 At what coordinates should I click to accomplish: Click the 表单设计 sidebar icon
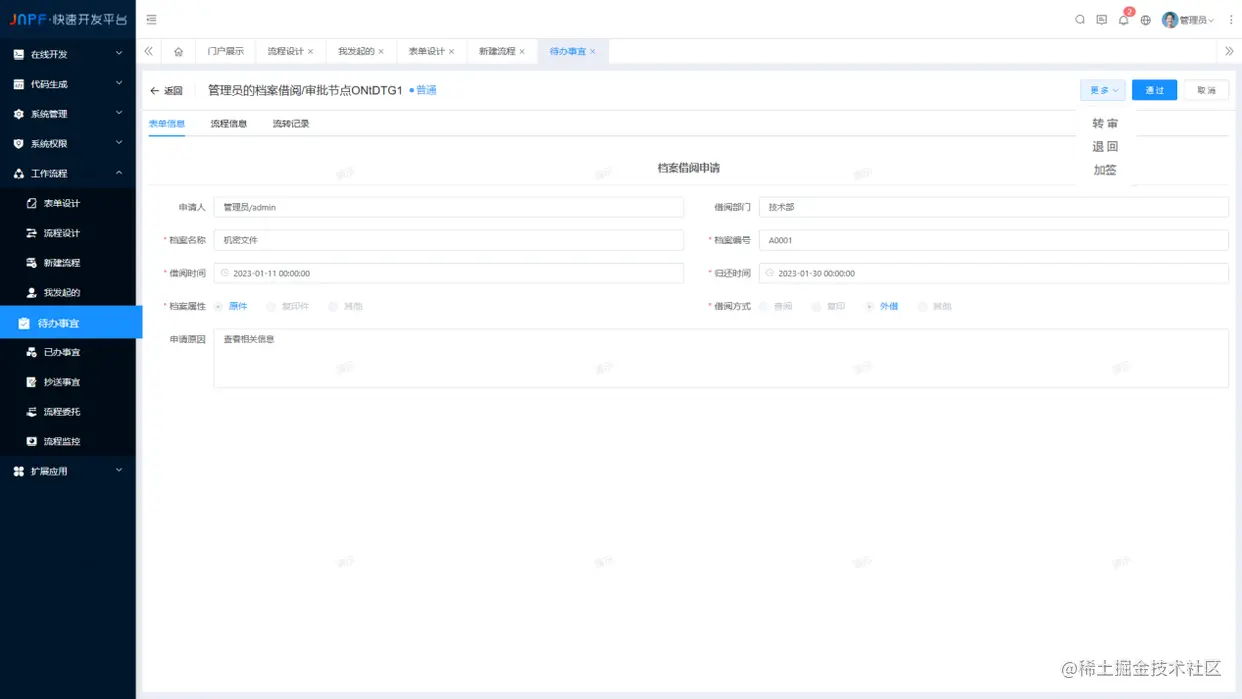tap(31, 203)
